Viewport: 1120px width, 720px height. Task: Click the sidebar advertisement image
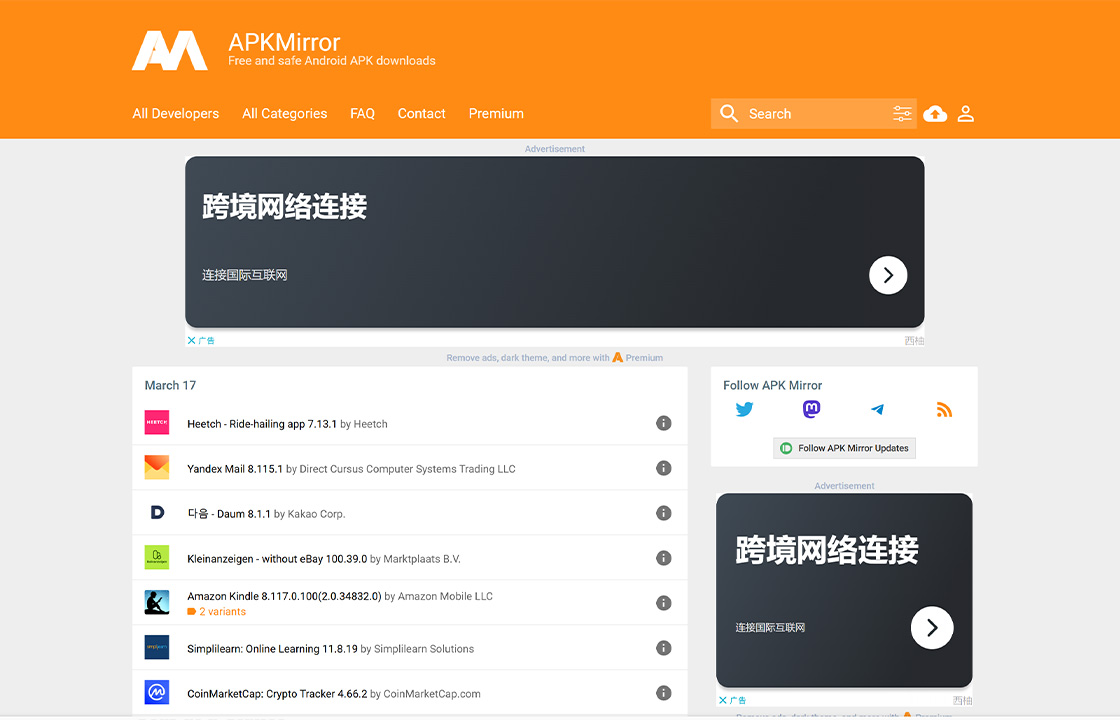point(844,591)
